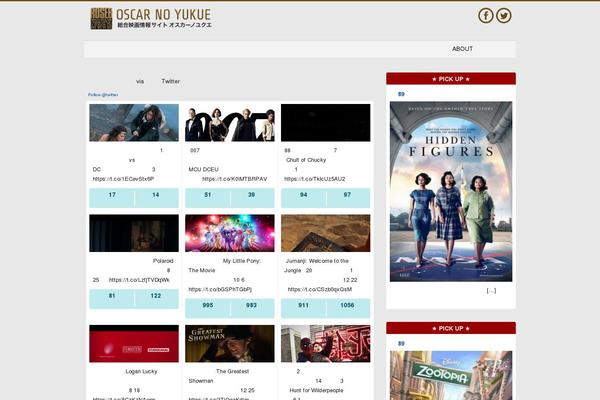Open the 007 cast thumbnail

pos(230,122)
